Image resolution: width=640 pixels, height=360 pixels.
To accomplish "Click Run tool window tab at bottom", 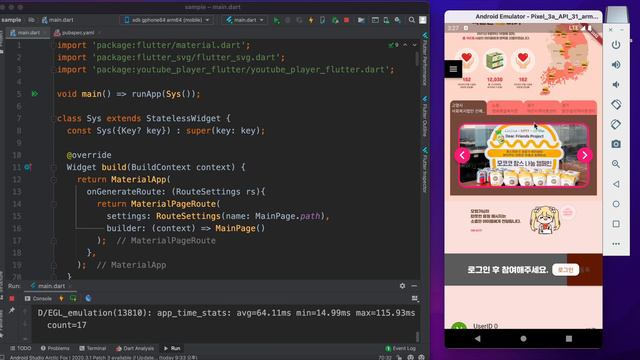I will coord(172,348).
